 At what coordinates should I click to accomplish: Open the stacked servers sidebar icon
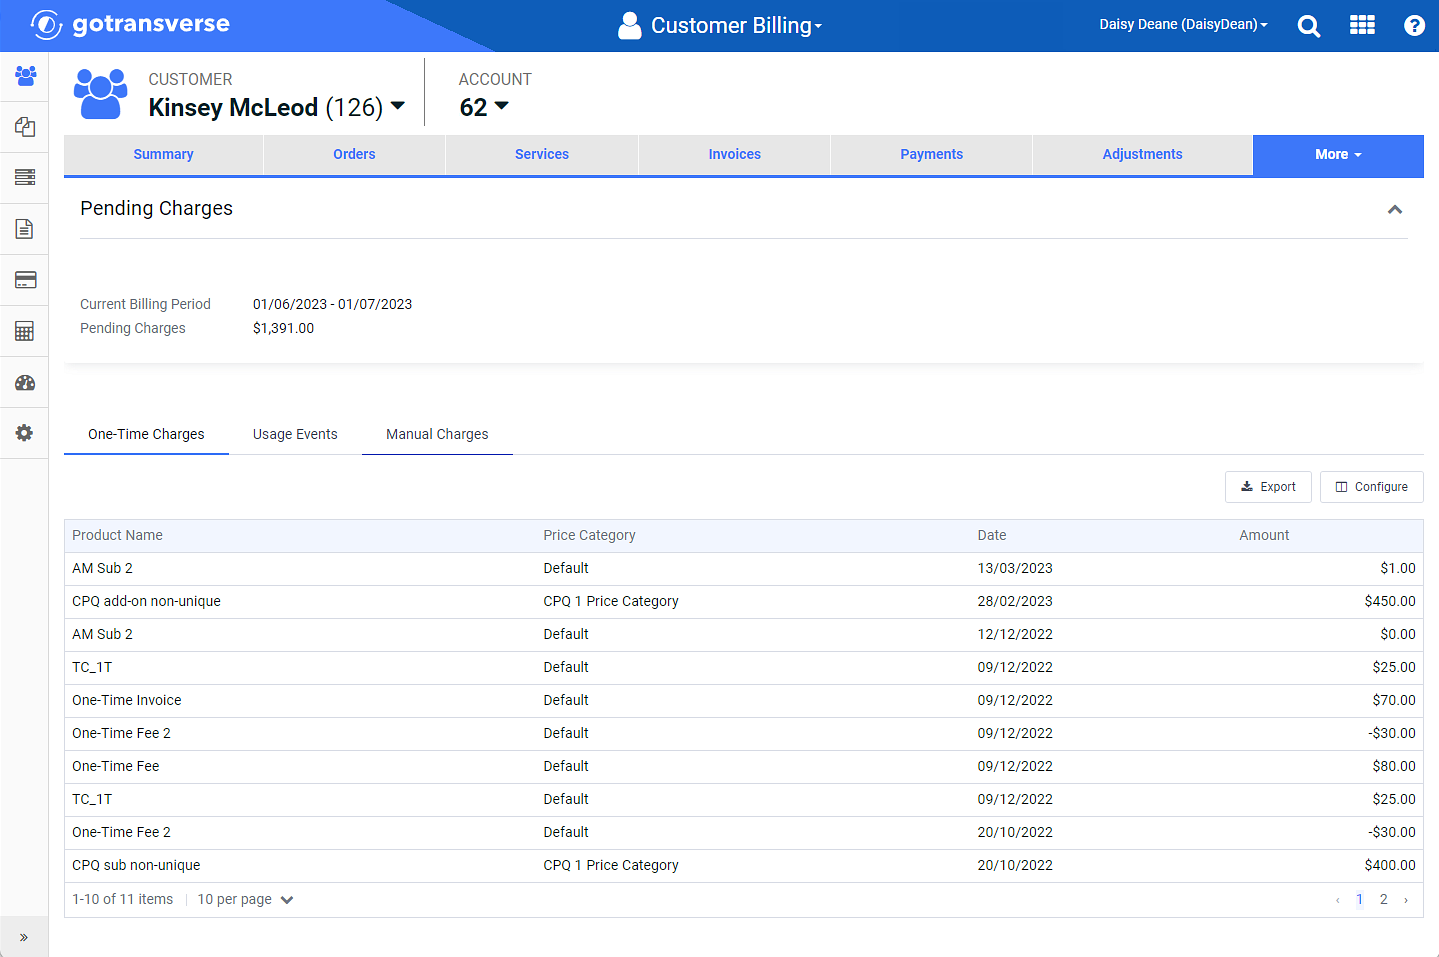coord(25,178)
